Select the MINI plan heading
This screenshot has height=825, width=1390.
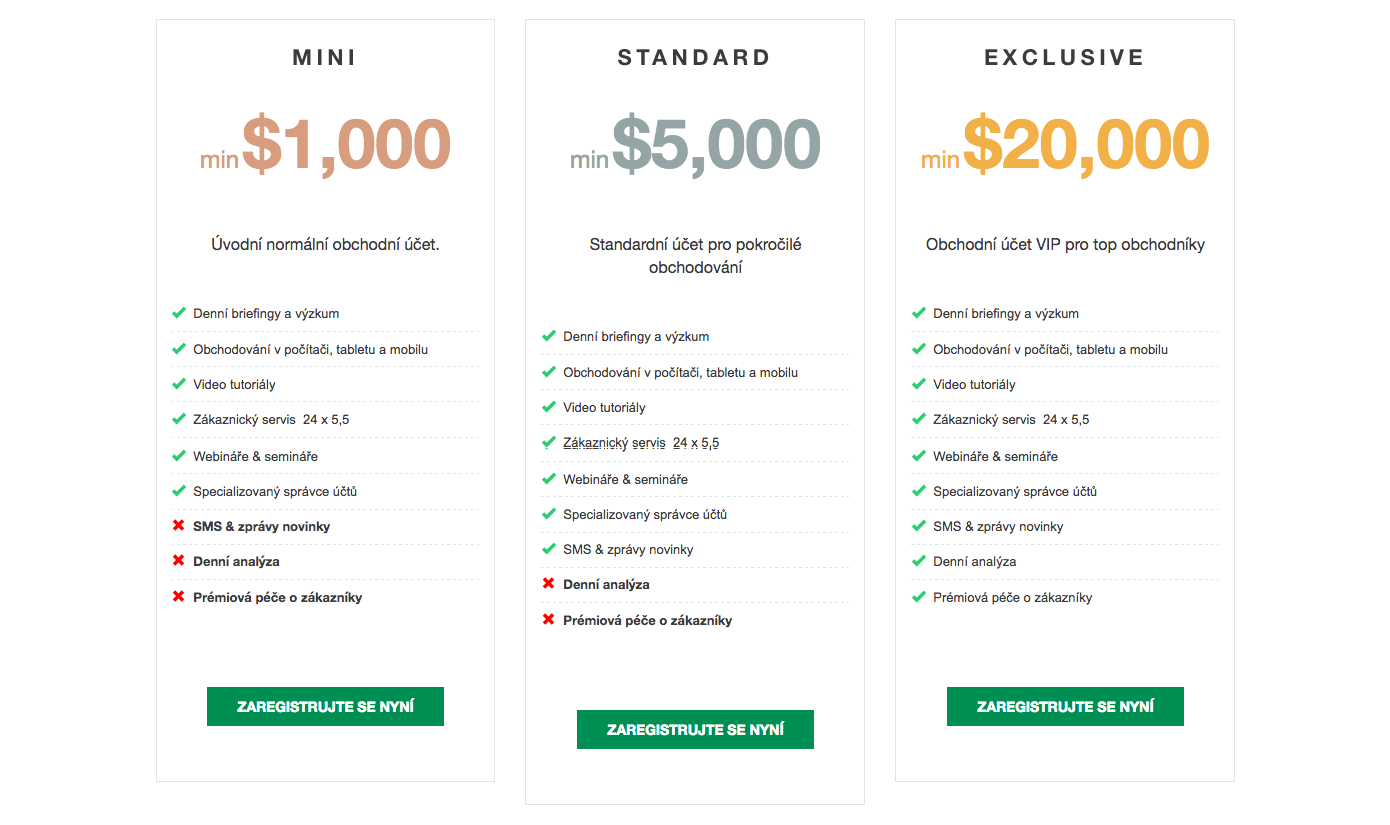325,58
